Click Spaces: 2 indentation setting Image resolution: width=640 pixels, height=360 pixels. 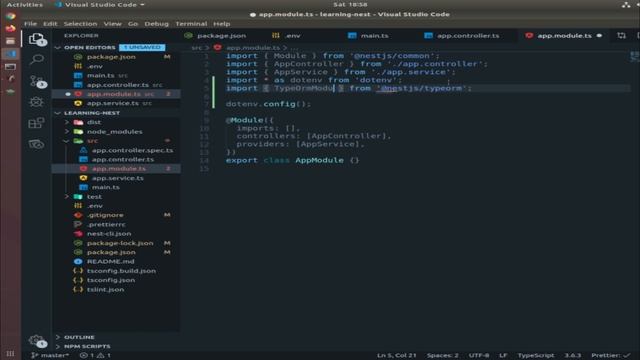point(442,355)
